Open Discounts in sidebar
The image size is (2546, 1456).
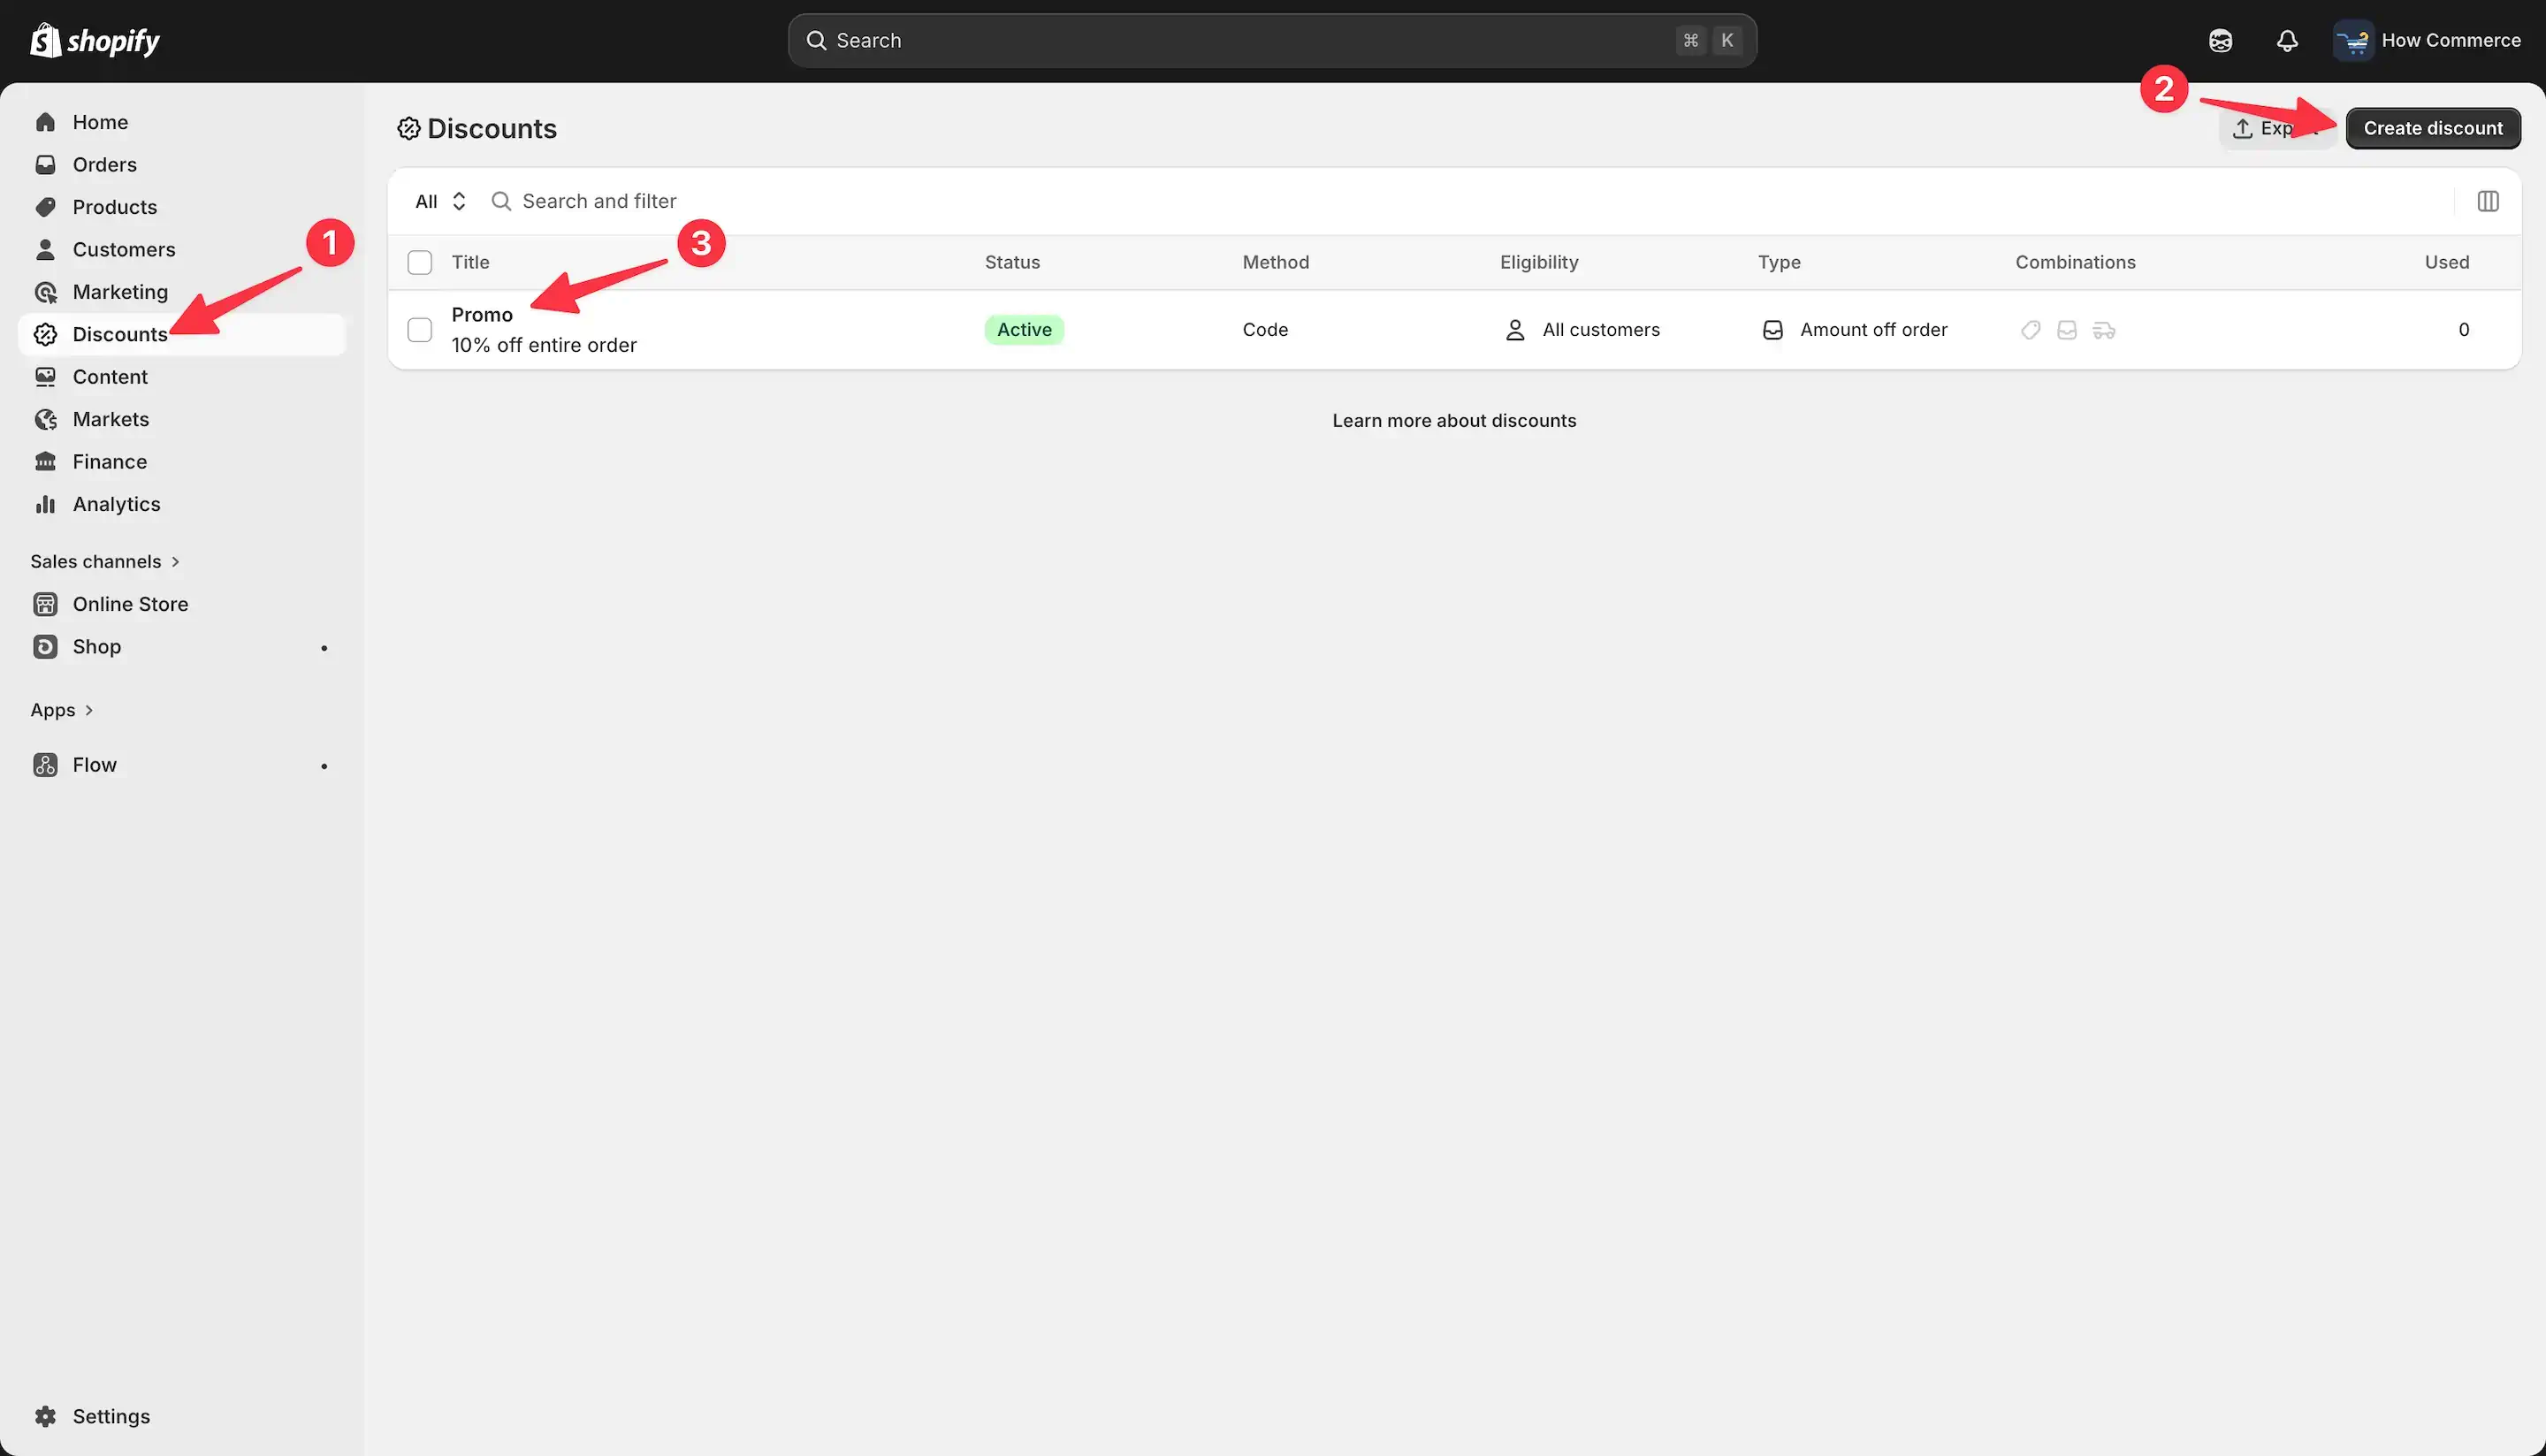182,334
